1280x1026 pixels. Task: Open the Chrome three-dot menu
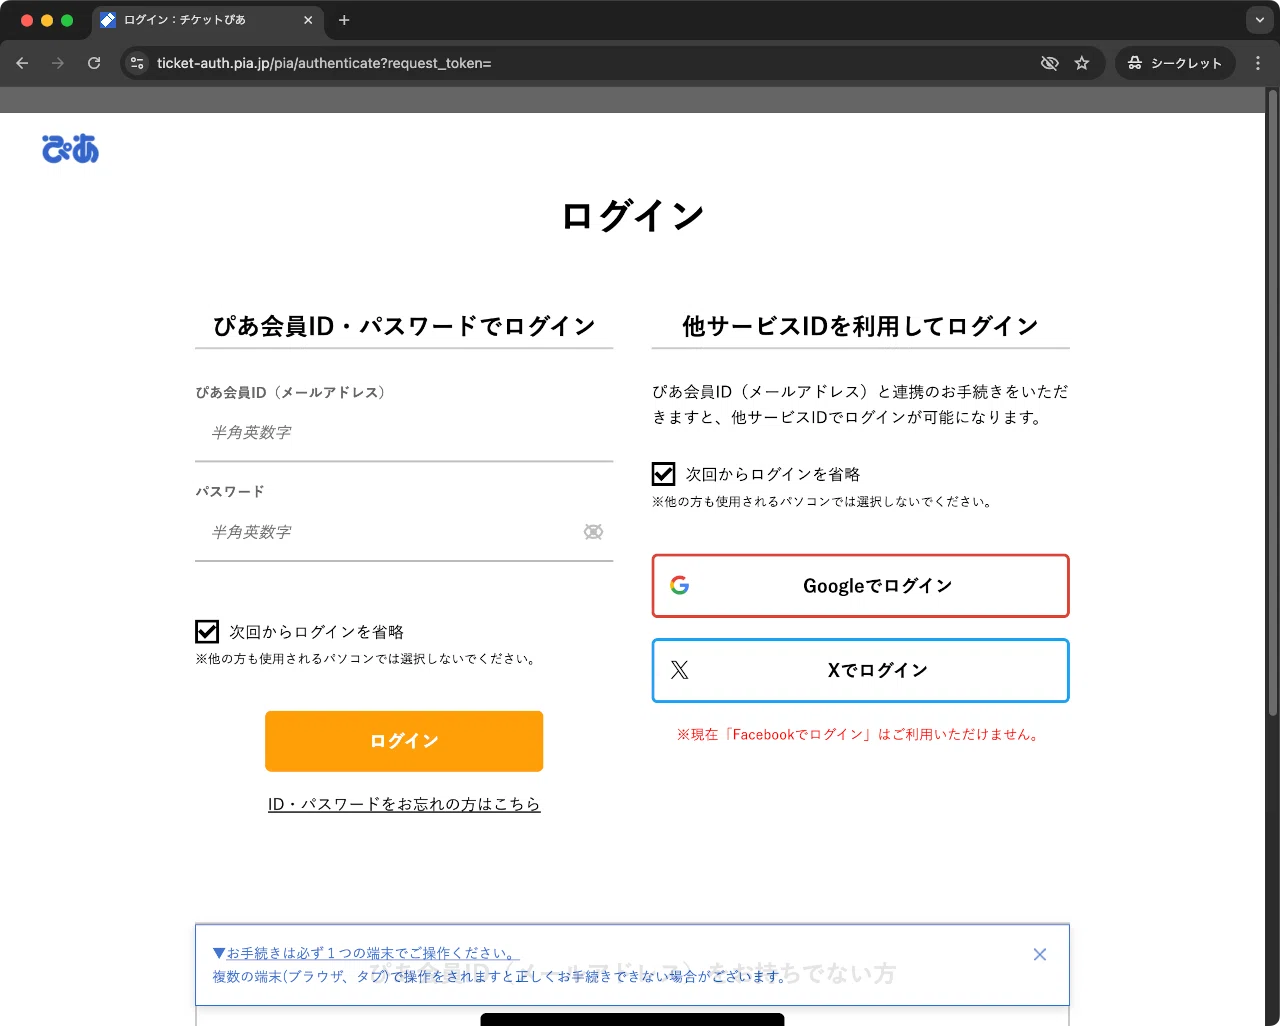(x=1258, y=63)
